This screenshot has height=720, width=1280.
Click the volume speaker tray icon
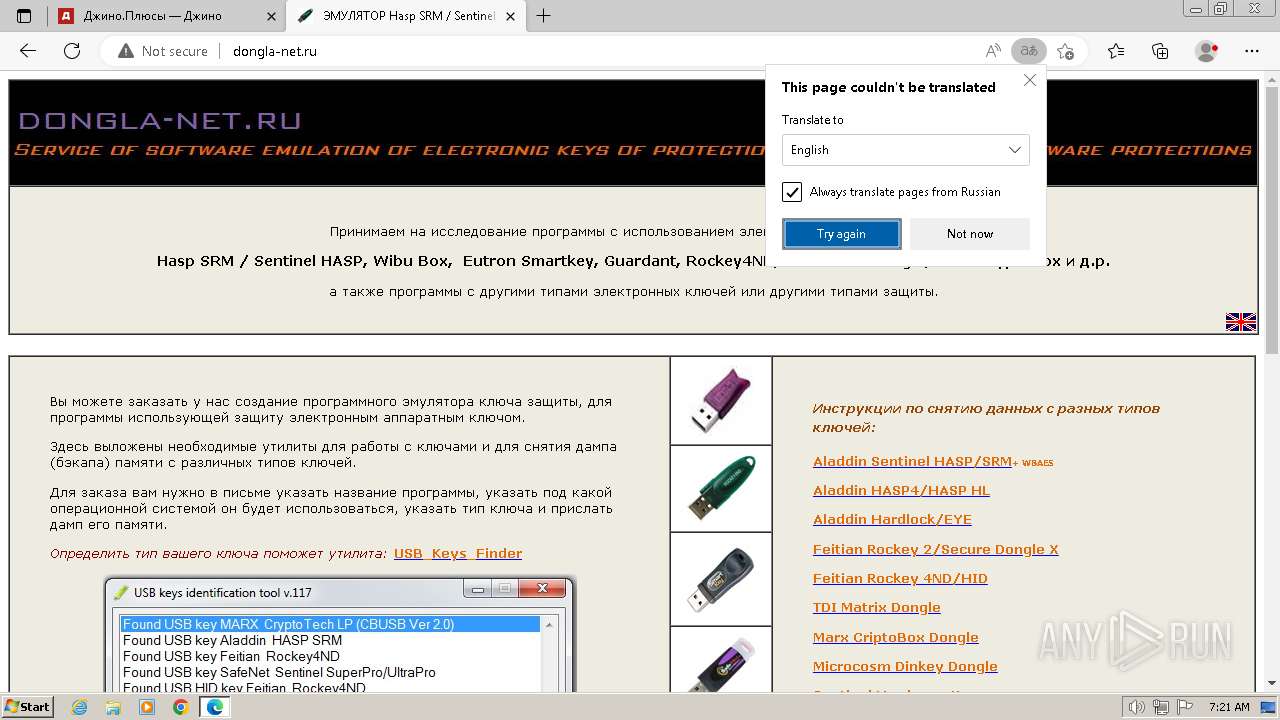tap(1136, 707)
